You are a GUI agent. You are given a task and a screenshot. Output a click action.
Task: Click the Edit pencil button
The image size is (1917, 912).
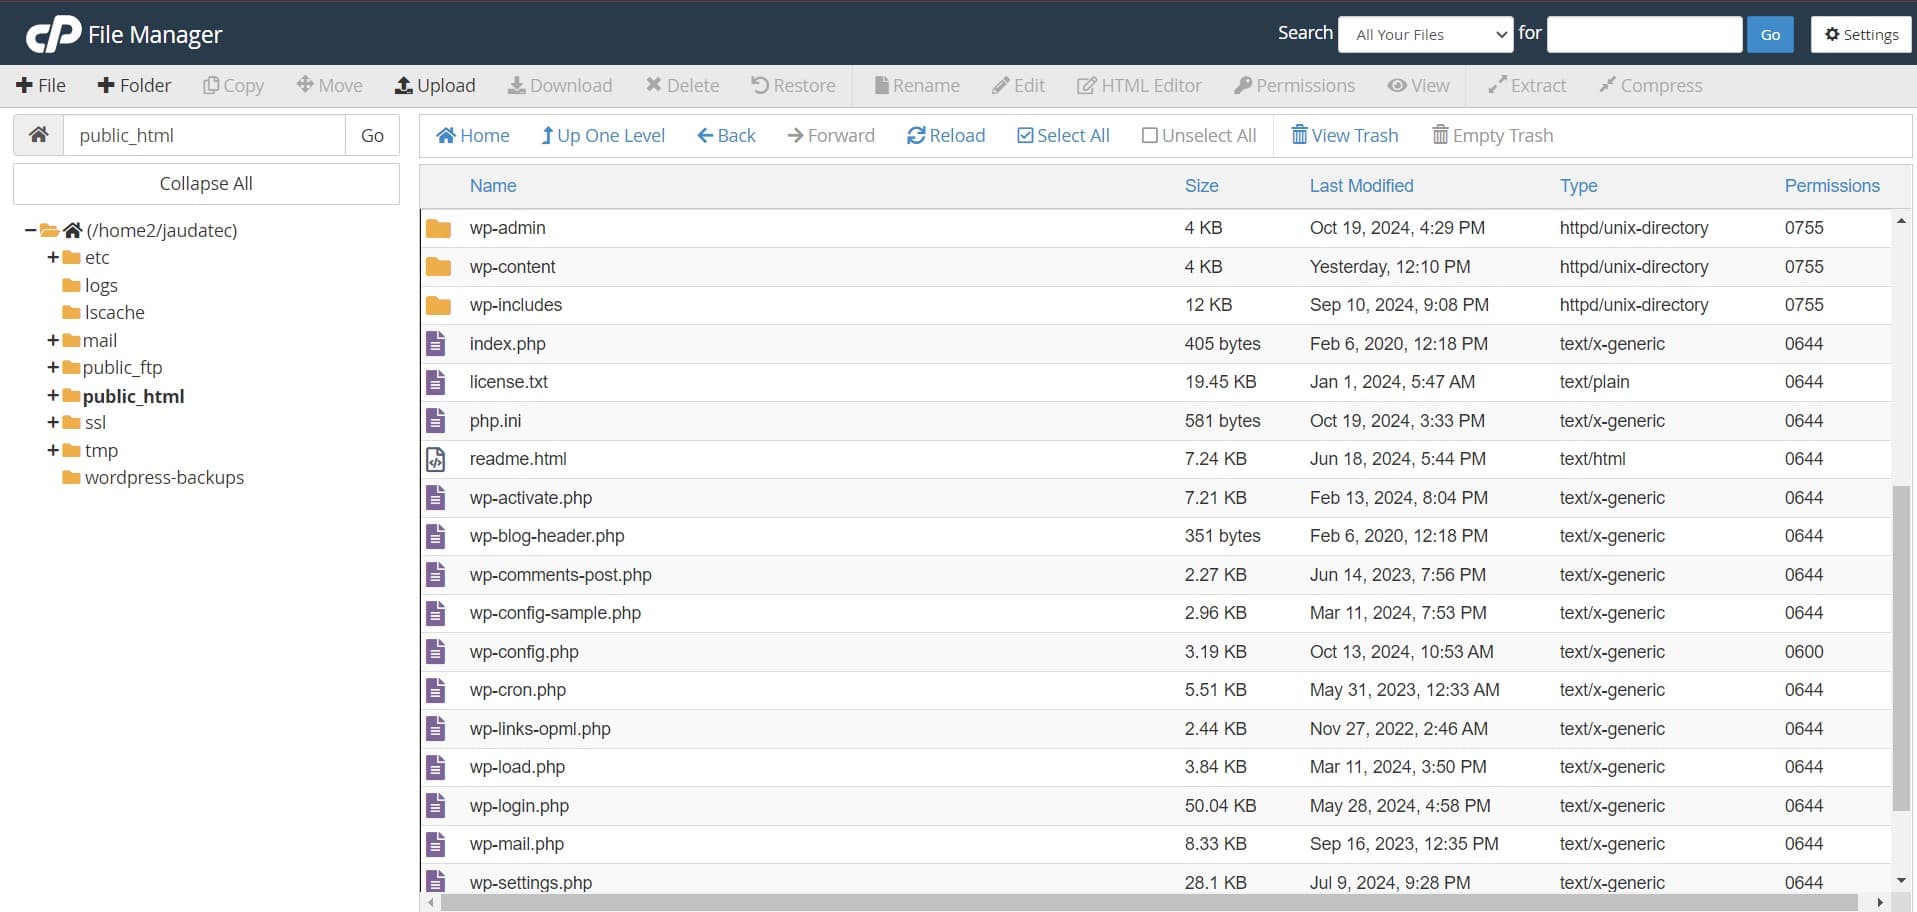coord(1018,85)
